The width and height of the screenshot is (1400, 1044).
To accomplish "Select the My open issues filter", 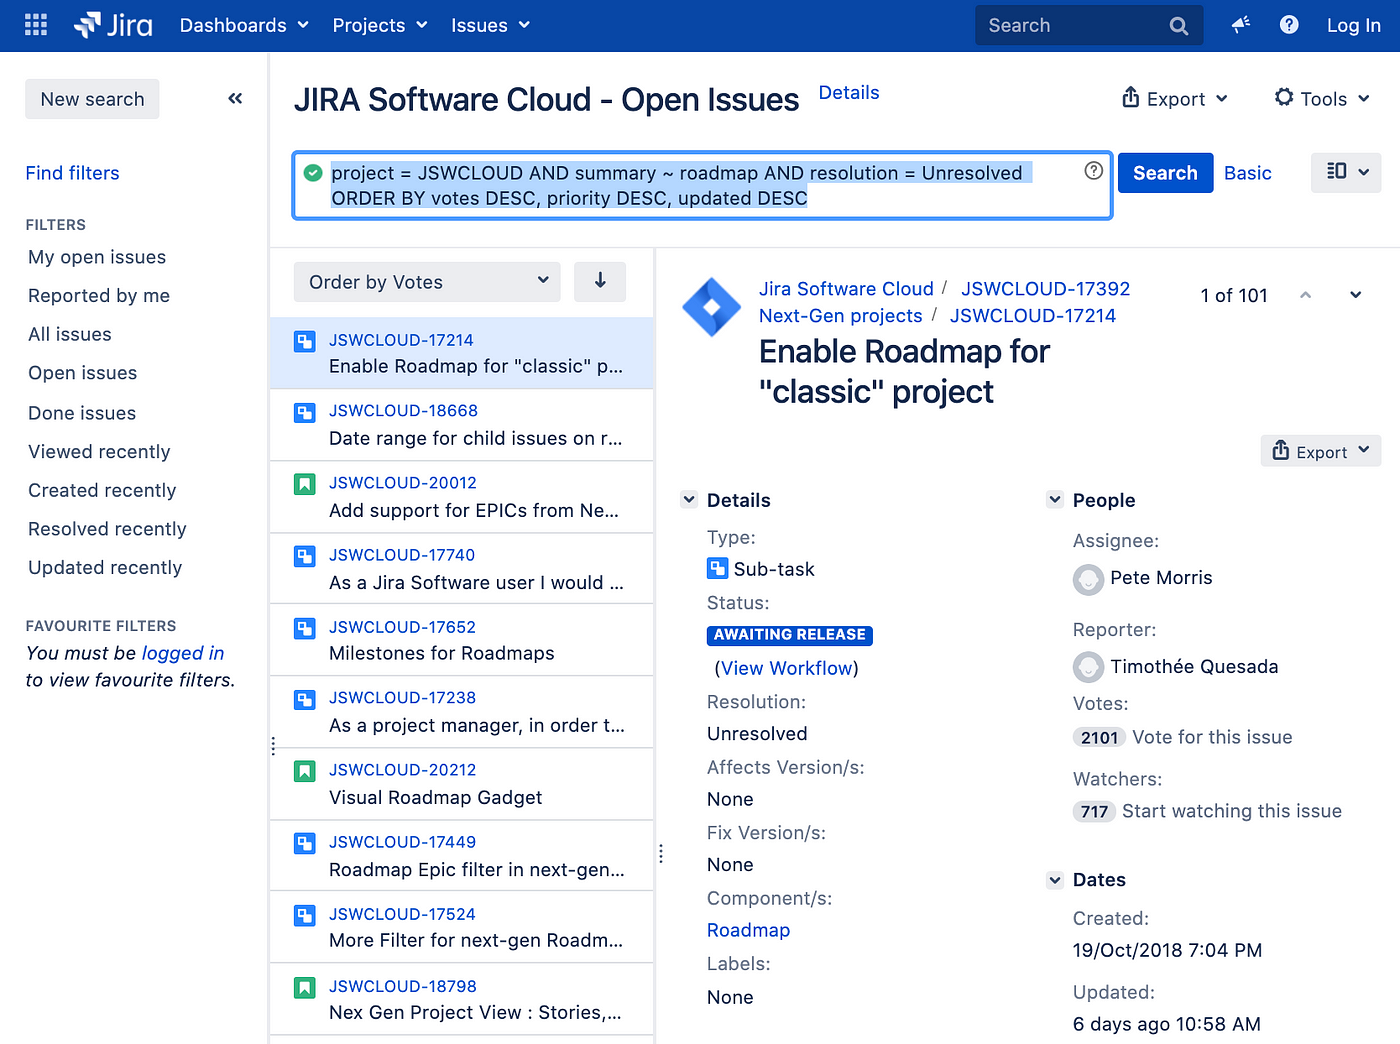I will (97, 257).
